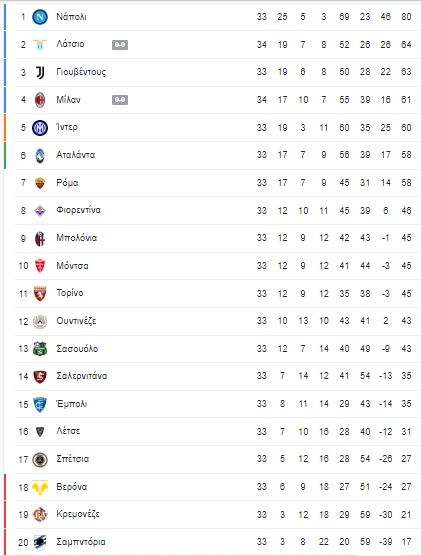Click the Inter club badge icon
421x556 pixels.
(x=40, y=128)
